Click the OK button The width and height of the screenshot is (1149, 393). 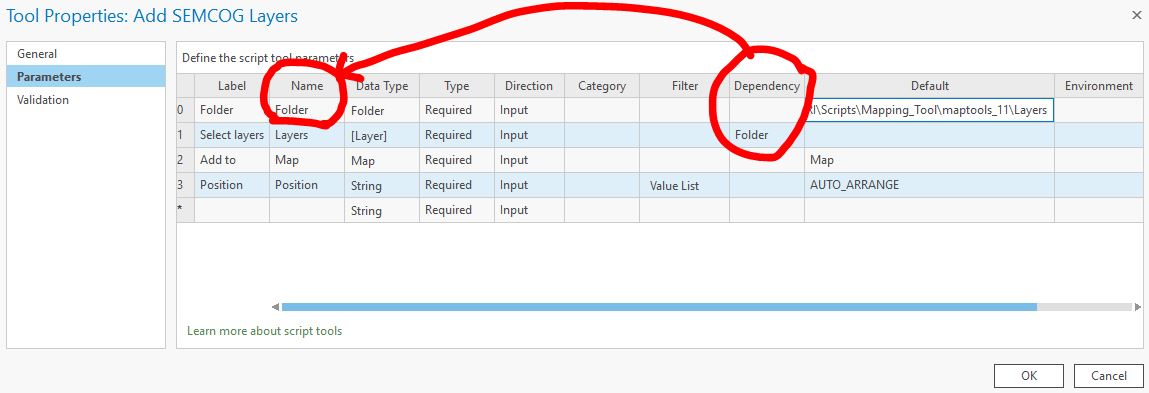coord(1028,375)
